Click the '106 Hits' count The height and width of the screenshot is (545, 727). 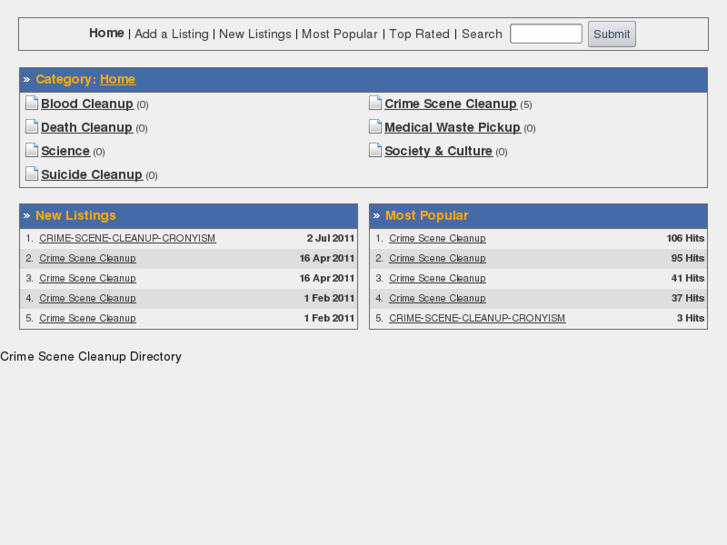(x=686, y=238)
